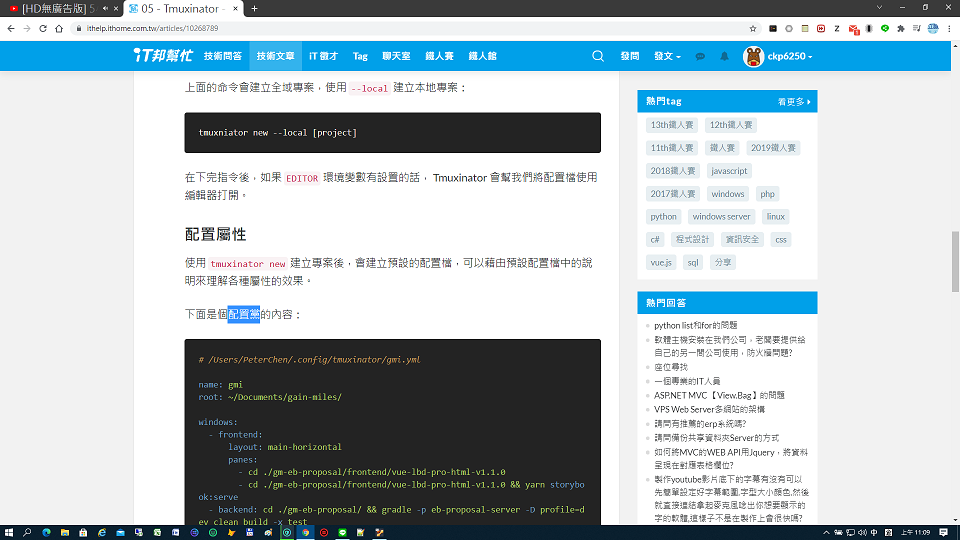Open the chat bubble messages icon
This screenshot has width=960, height=540.
pos(700,56)
